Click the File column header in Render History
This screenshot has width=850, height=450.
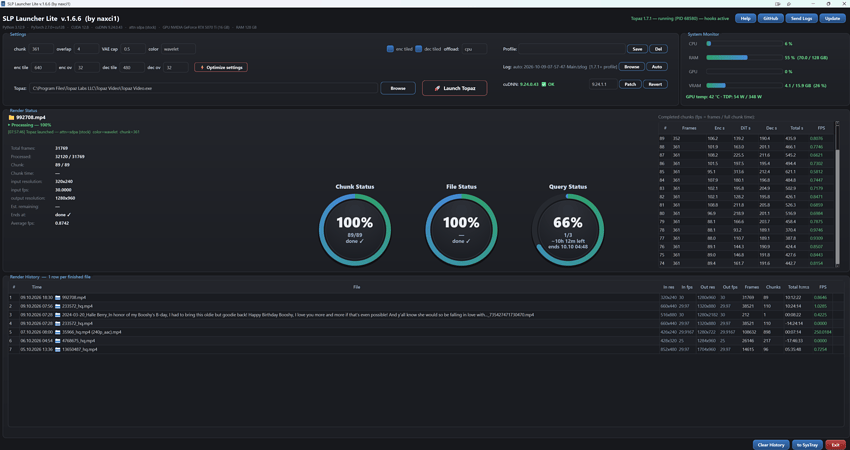click(356, 287)
